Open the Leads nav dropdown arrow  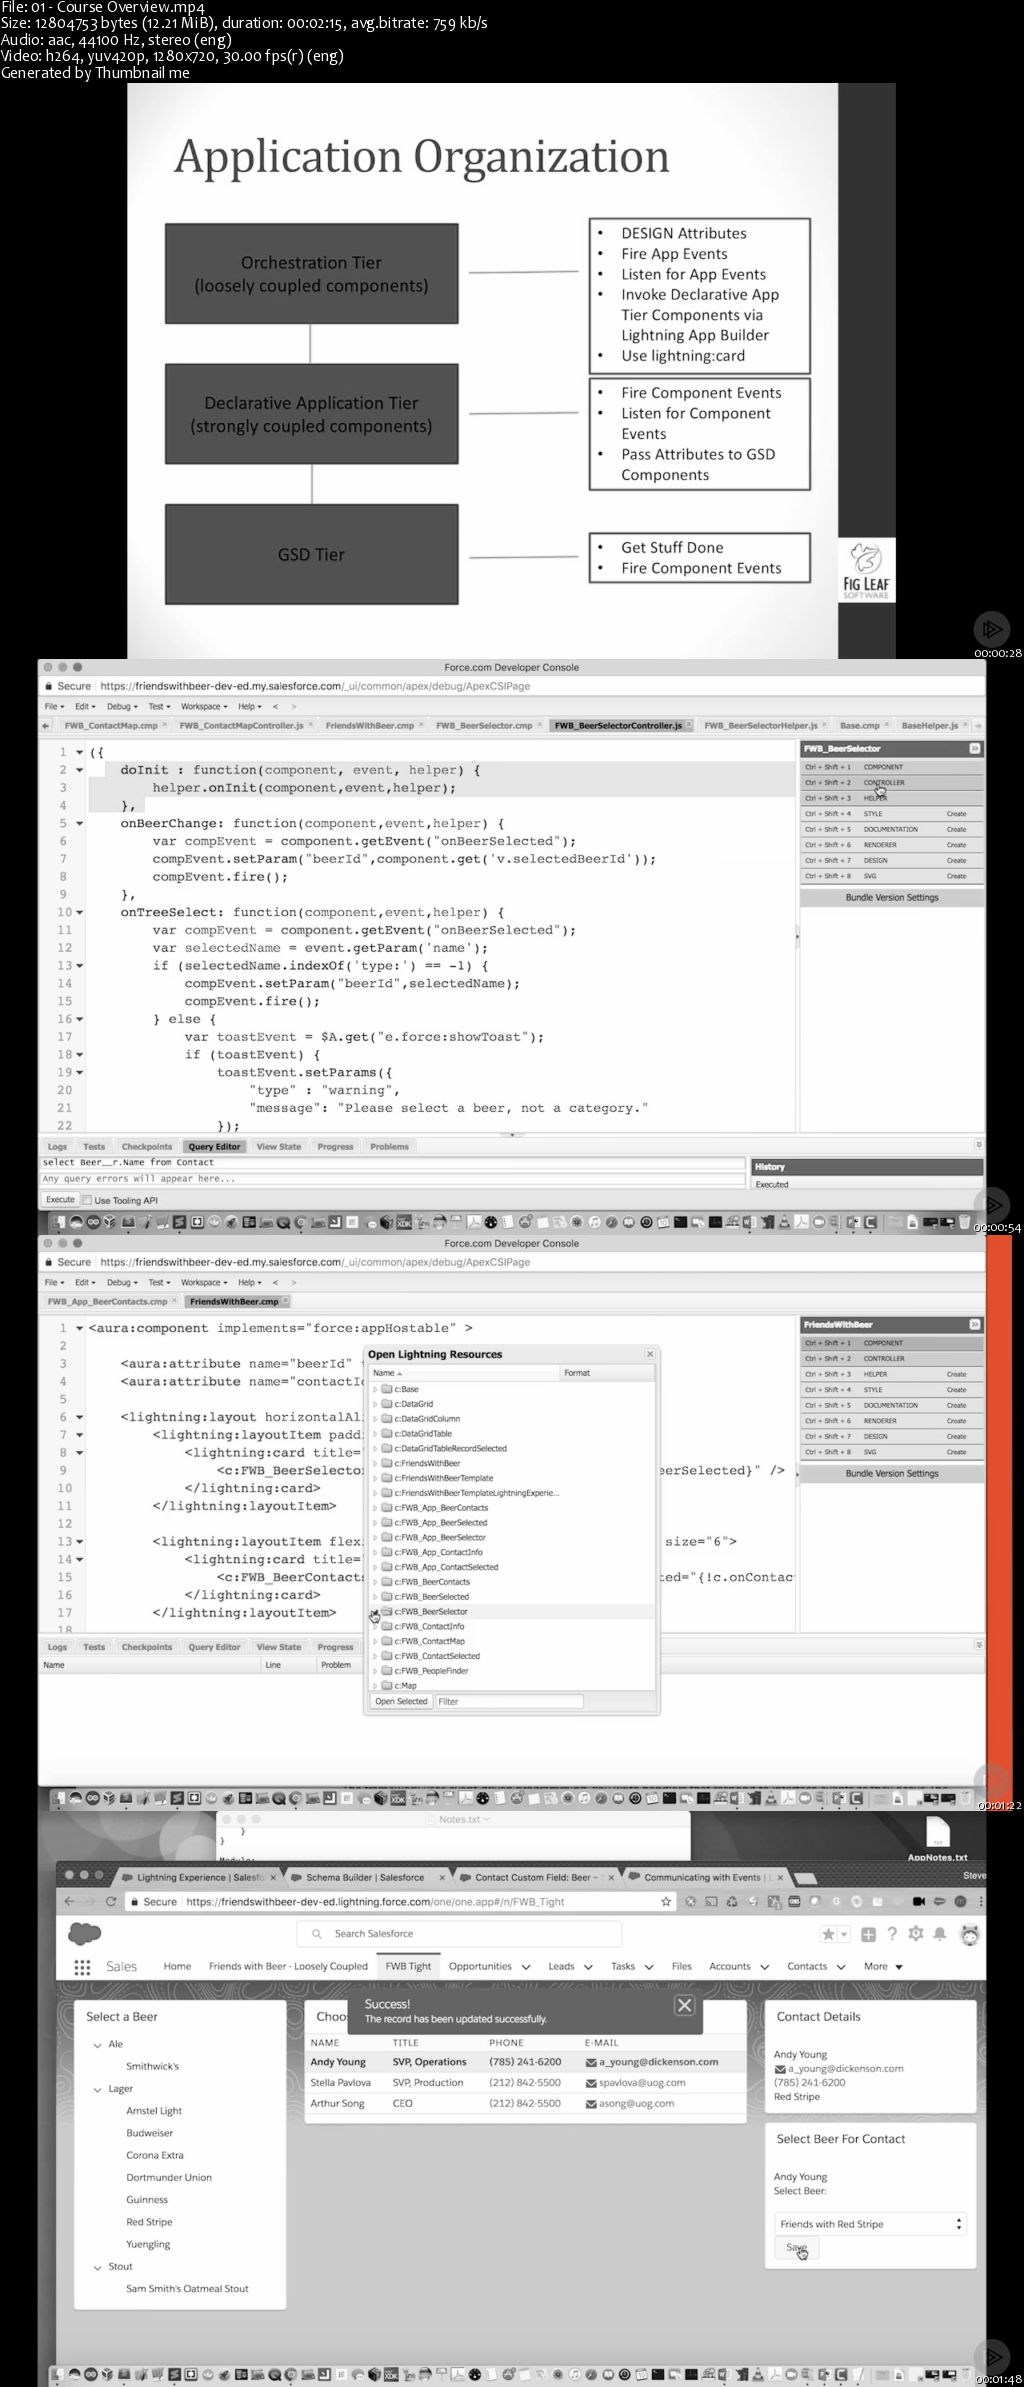pos(588,1967)
